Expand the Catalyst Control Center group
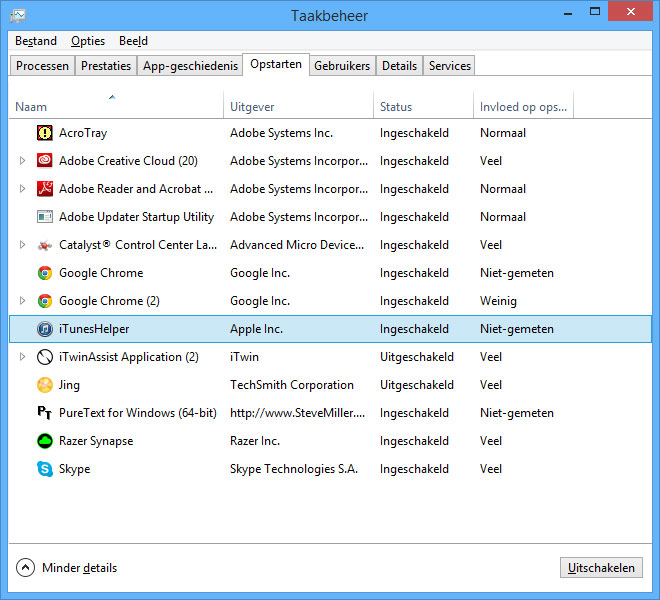Image resolution: width=660 pixels, height=600 pixels. 23,245
